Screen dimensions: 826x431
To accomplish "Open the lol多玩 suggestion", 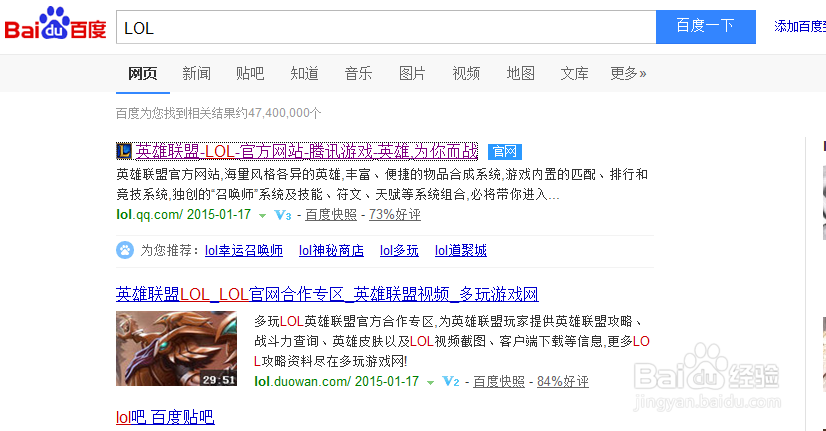I will tap(399, 250).
